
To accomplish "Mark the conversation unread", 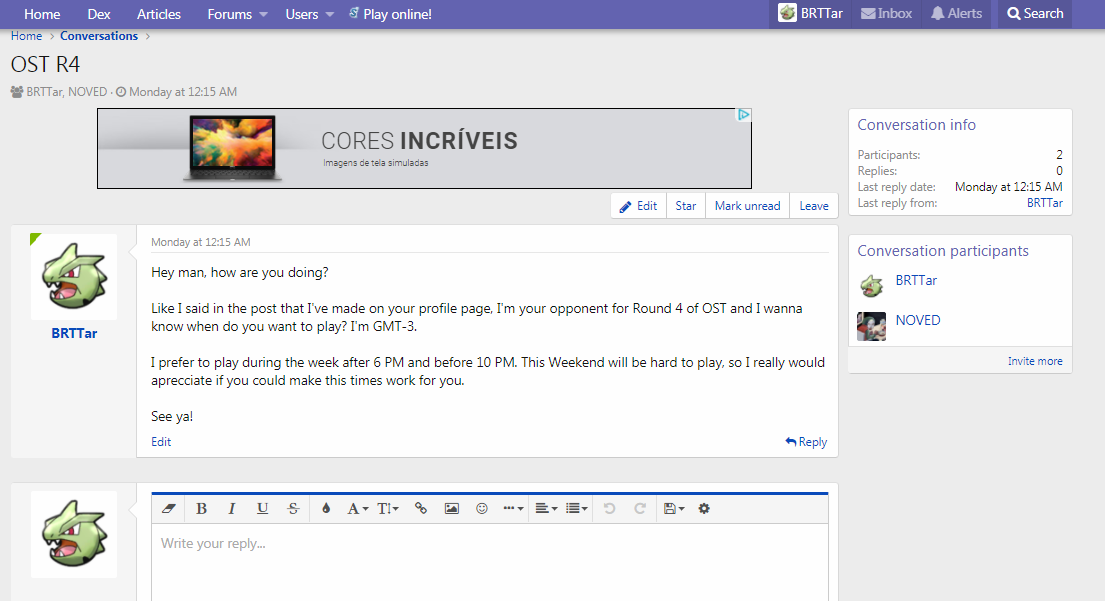I will tap(747, 206).
